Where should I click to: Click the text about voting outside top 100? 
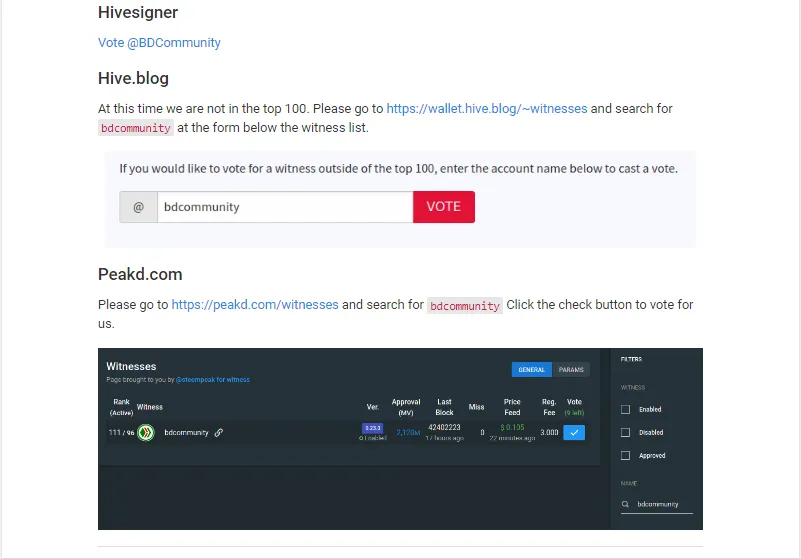click(398, 169)
